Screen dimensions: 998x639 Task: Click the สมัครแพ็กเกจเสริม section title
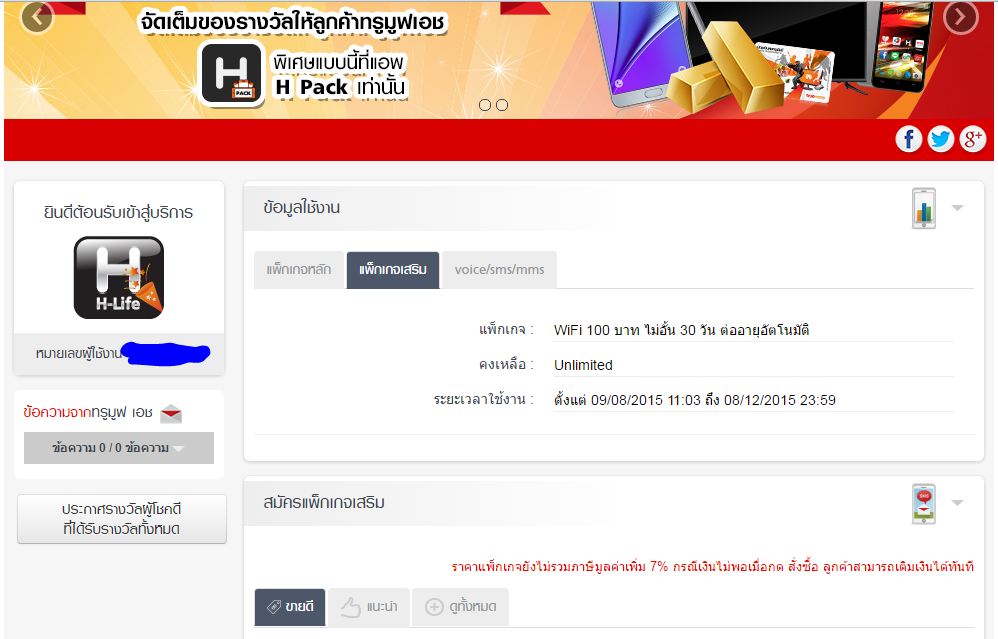point(324,503)
